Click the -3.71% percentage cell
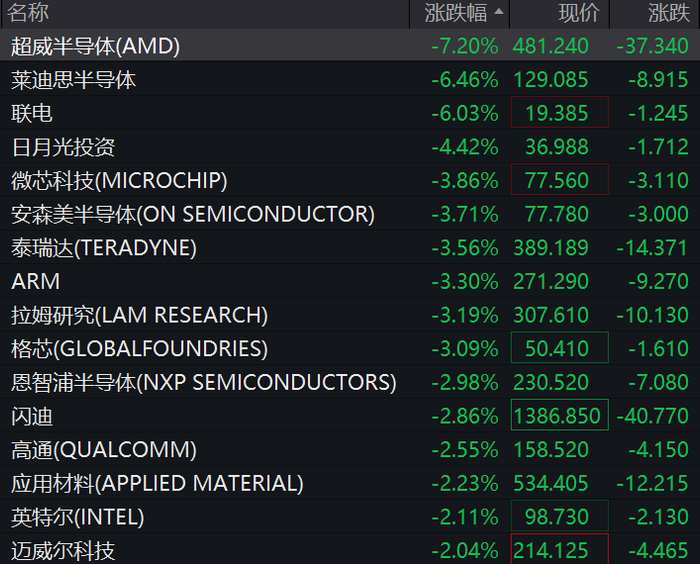The height and width of the screenshot is (564, 700). pyautogui.click(x=465, y=214)
